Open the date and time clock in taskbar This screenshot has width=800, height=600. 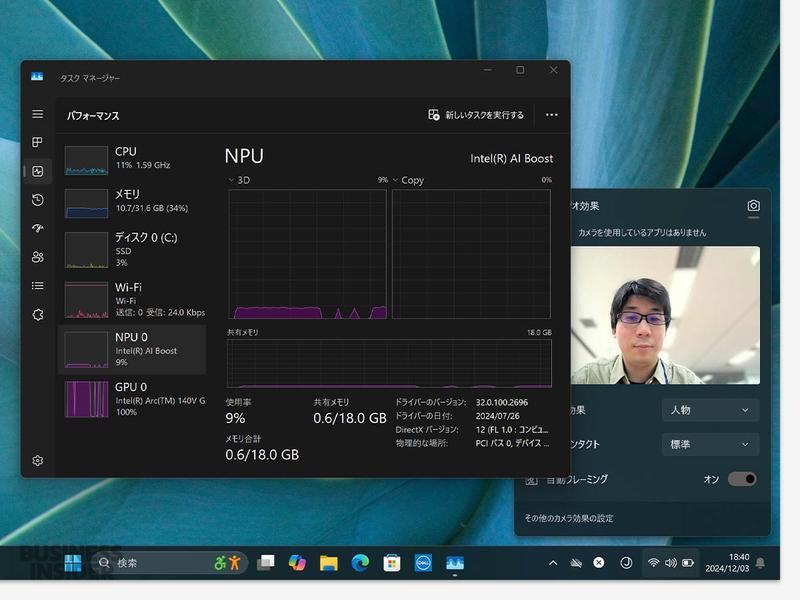(x=727, y=563)
